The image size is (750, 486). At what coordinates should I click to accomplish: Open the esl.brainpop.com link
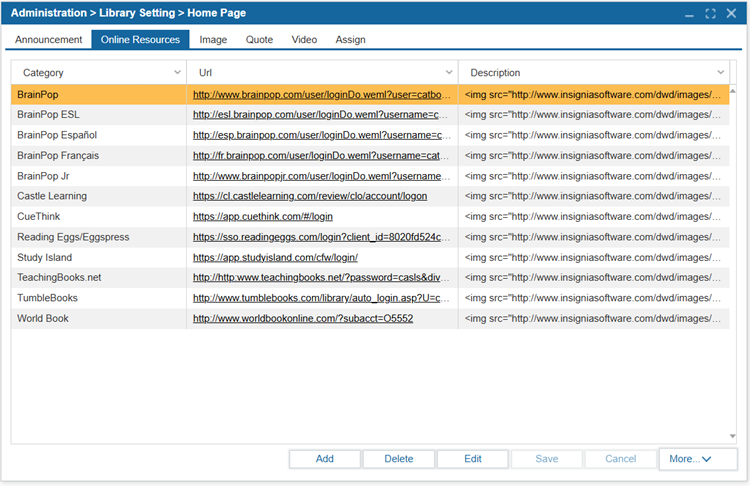[320, 115]
